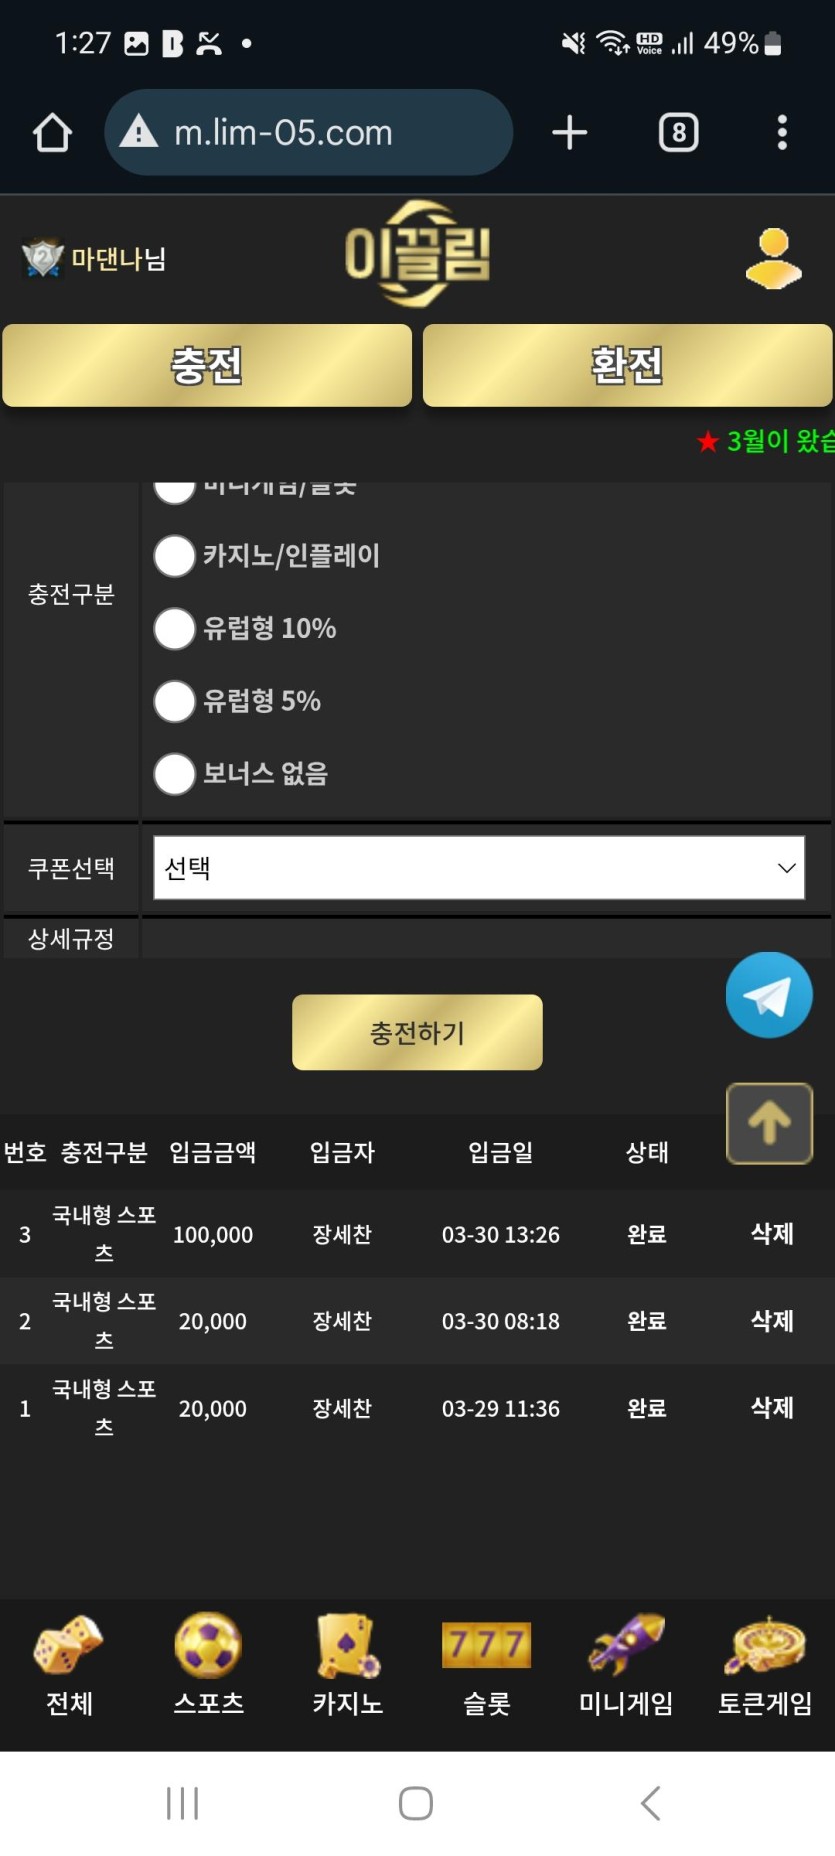Open the 슬롯 777 category
The width and height of the screenshot is (835, 1856).
486,1664
